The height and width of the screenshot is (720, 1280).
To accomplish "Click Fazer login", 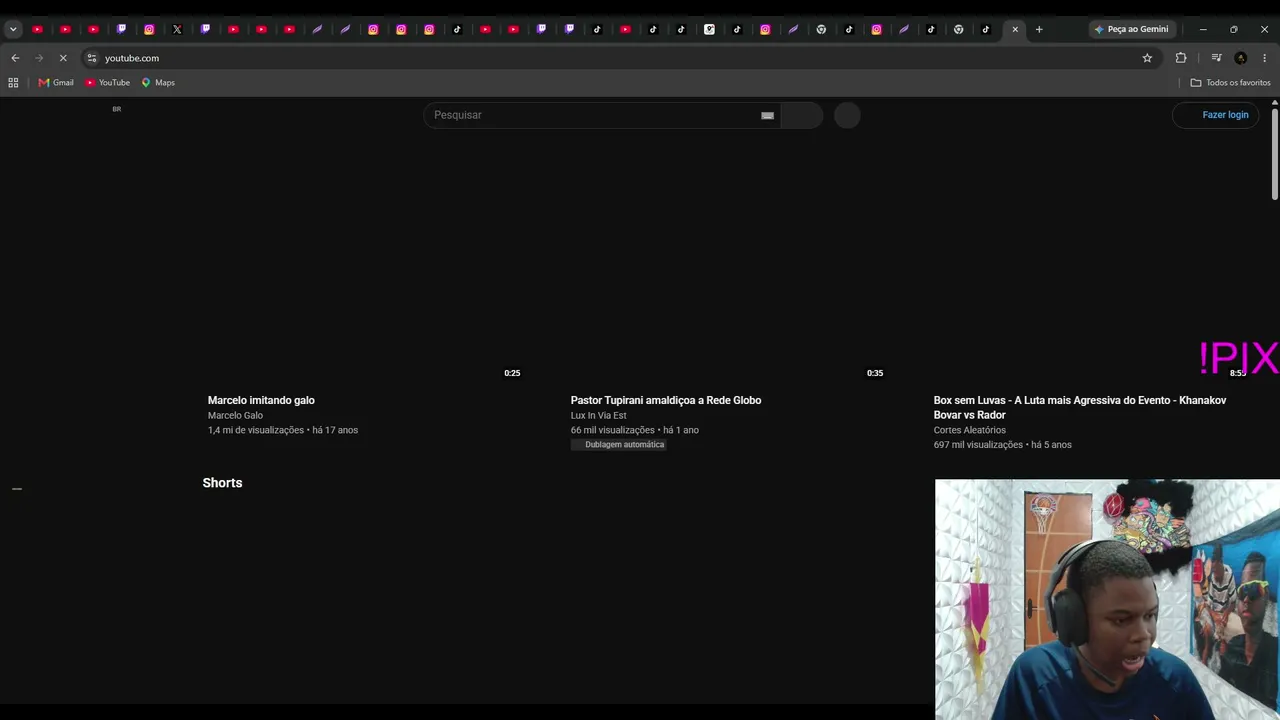I will click(x=1215, y=115).
